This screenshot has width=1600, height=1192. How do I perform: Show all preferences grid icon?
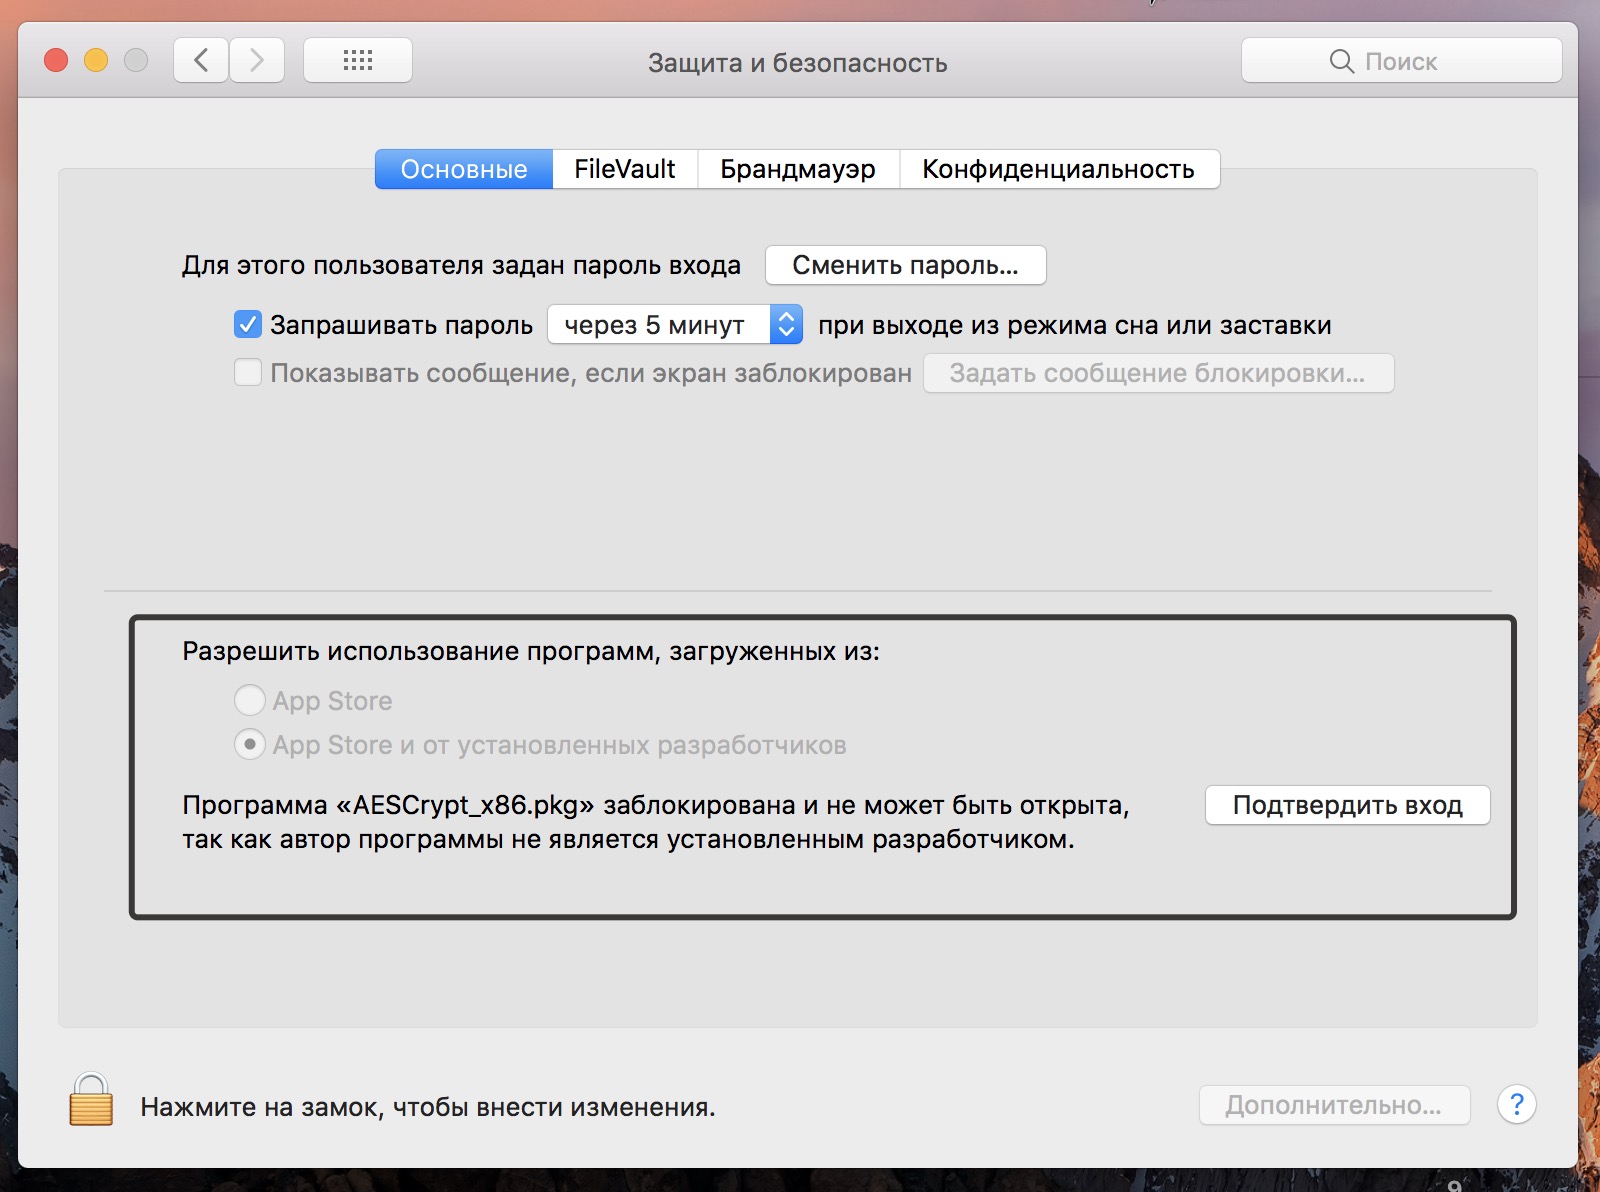pos(358,61)
